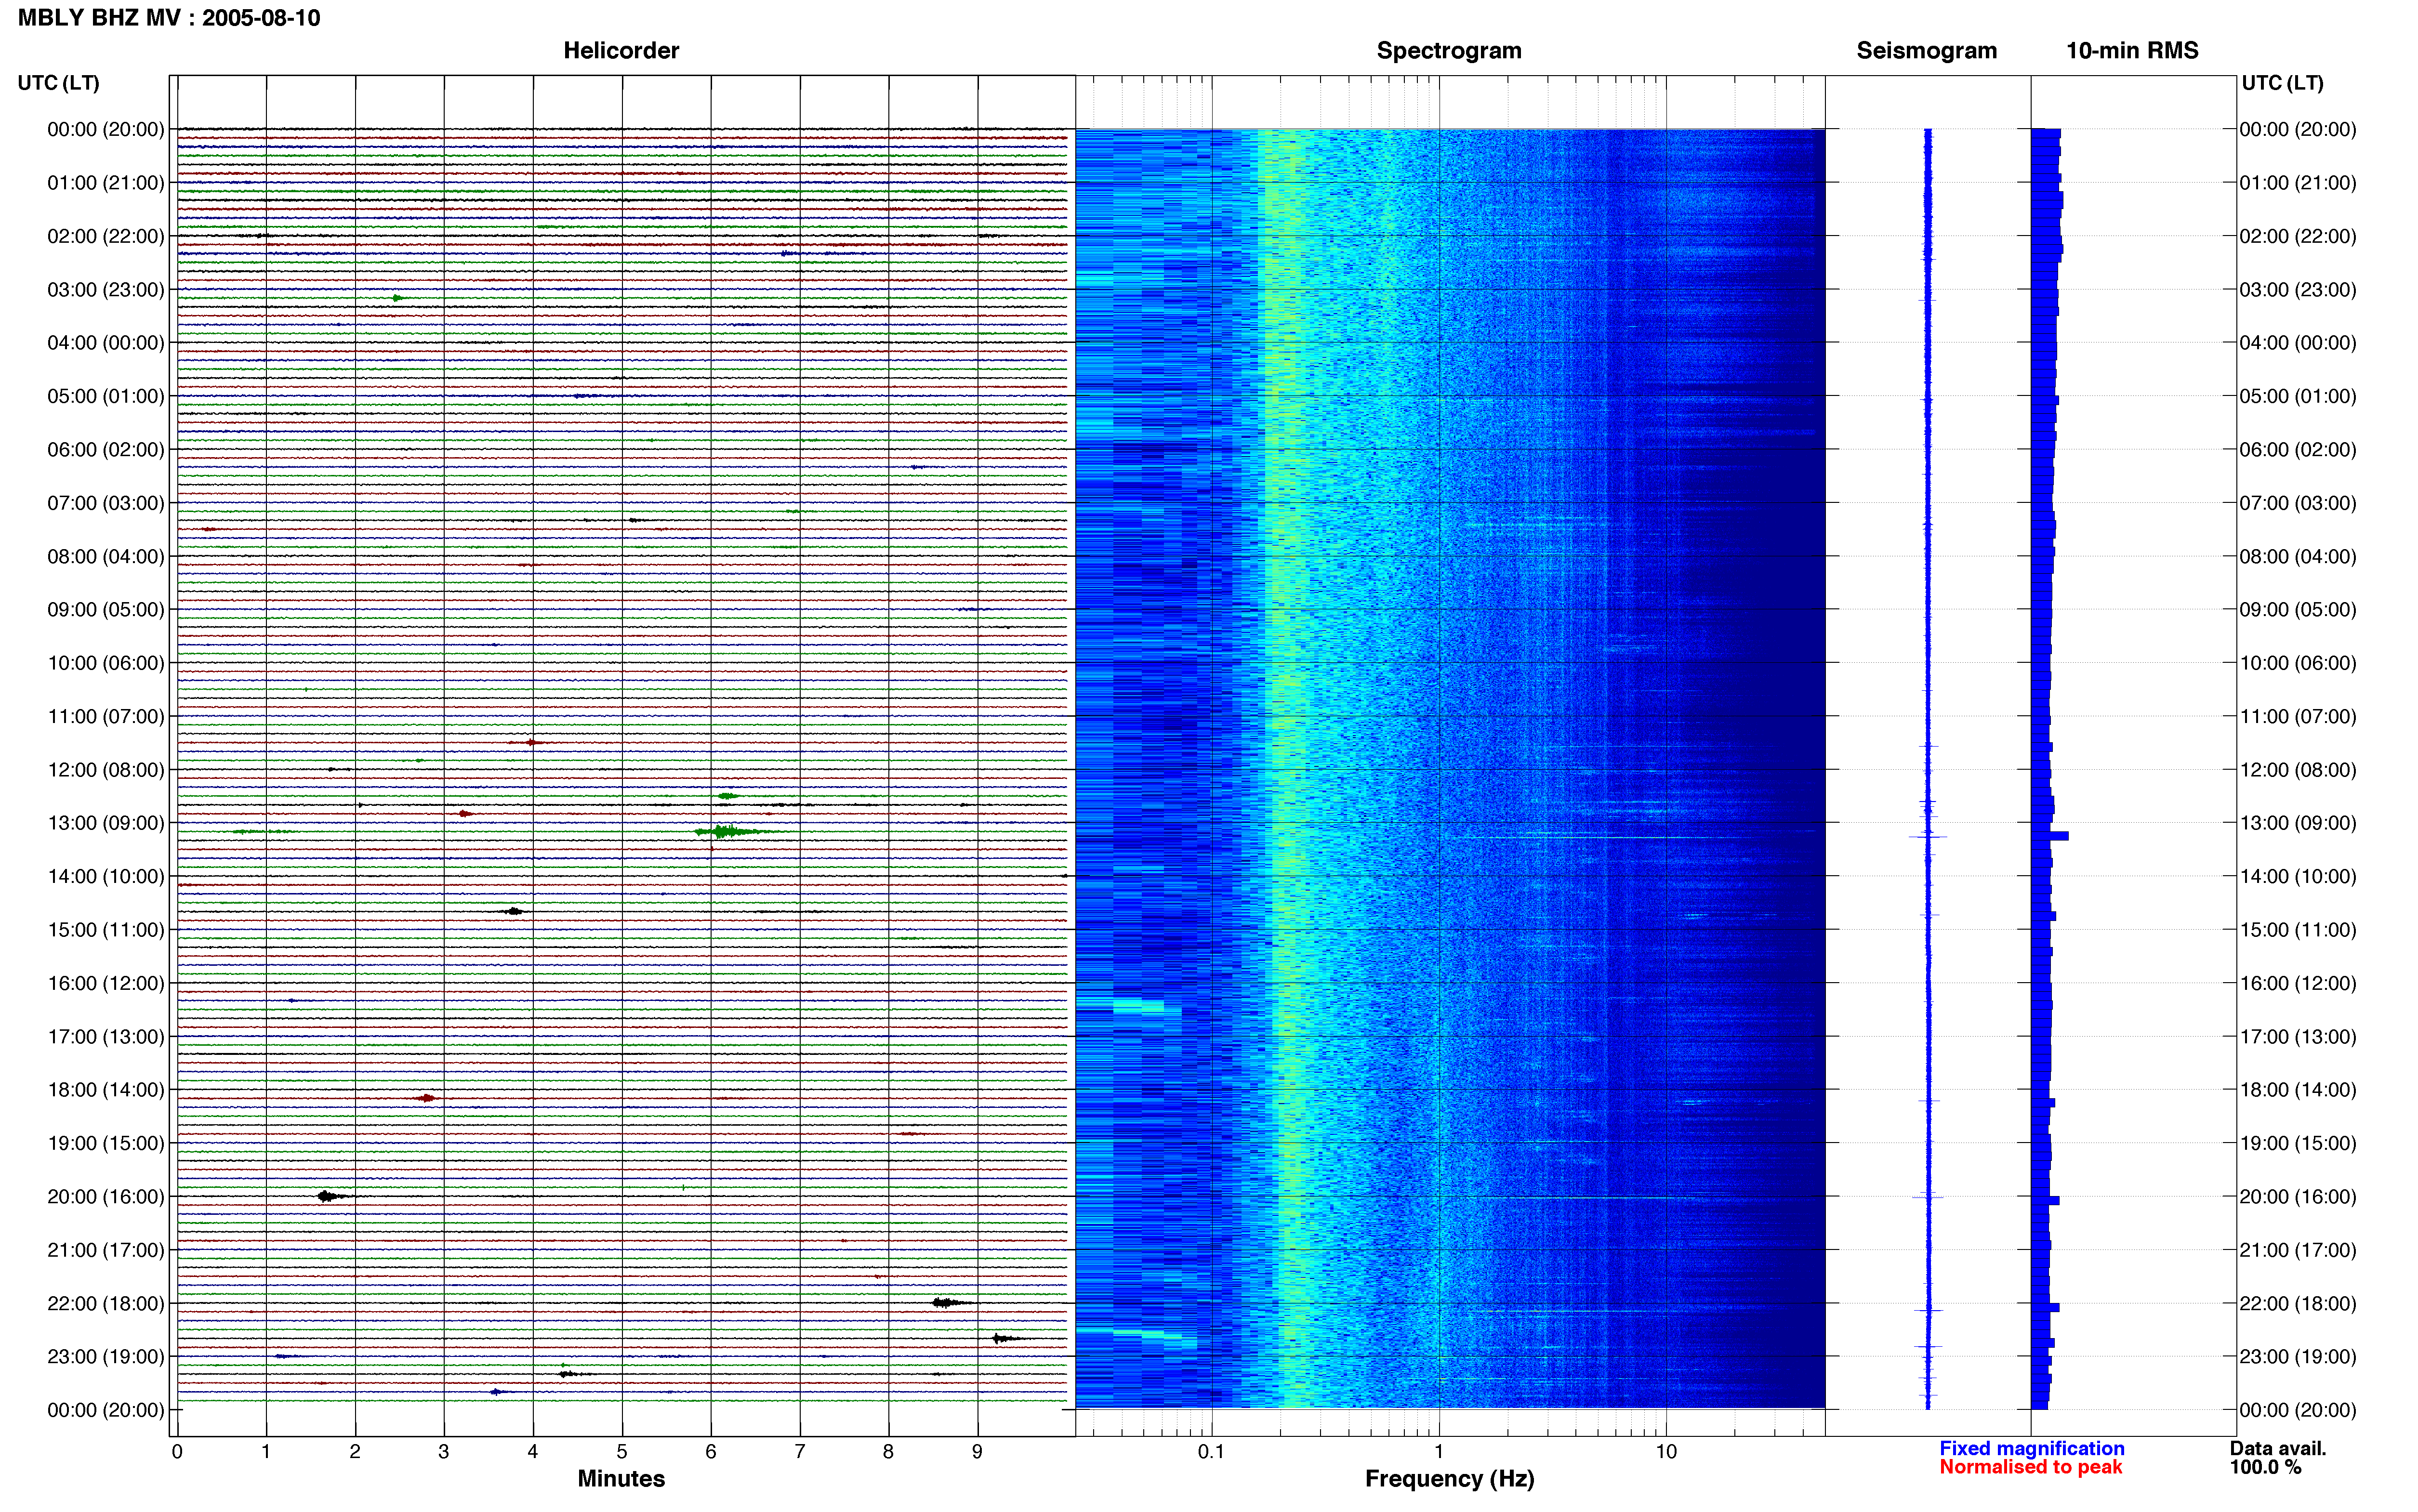Click the '10-min RMS' panel heading
This screenshot has width=2418, height=1512.
tap(2132, 50)
